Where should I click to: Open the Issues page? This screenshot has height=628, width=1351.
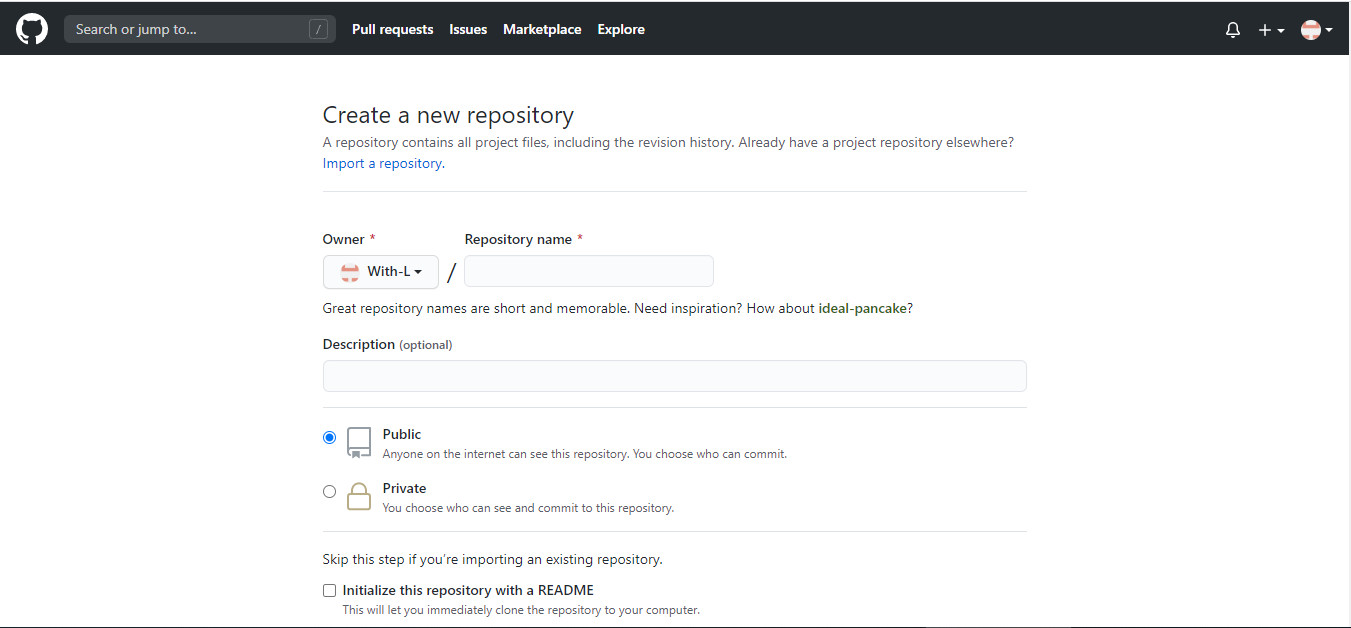468,29
